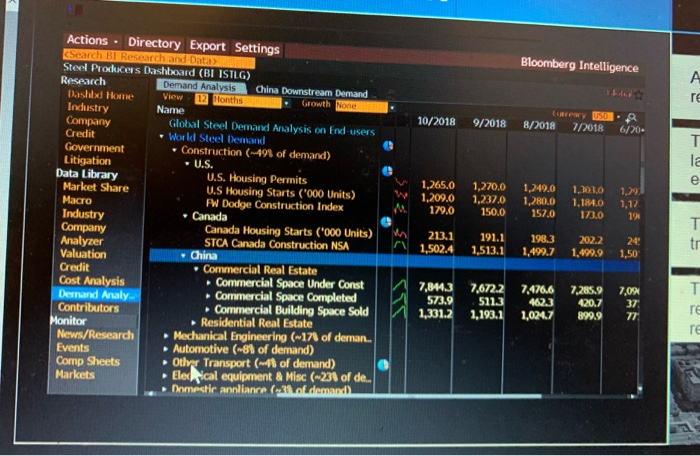700x456 pixels.
Task: Switch to the Demand Analysis tab
Action: click(199, 86)
